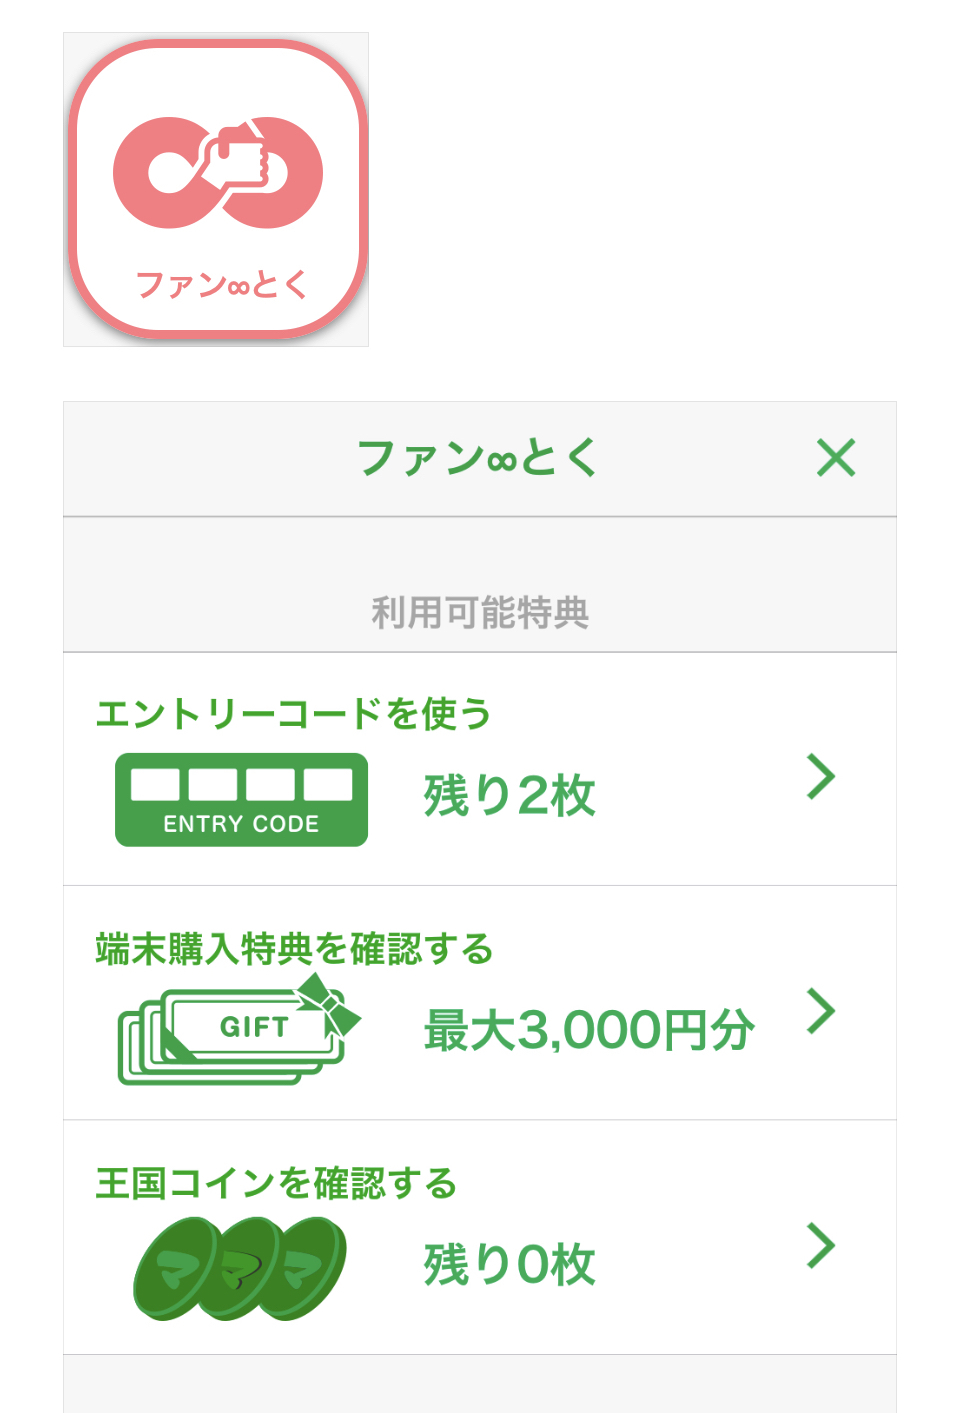
Task: Click the 利用可能特典 section header
Action: (480, 612)
